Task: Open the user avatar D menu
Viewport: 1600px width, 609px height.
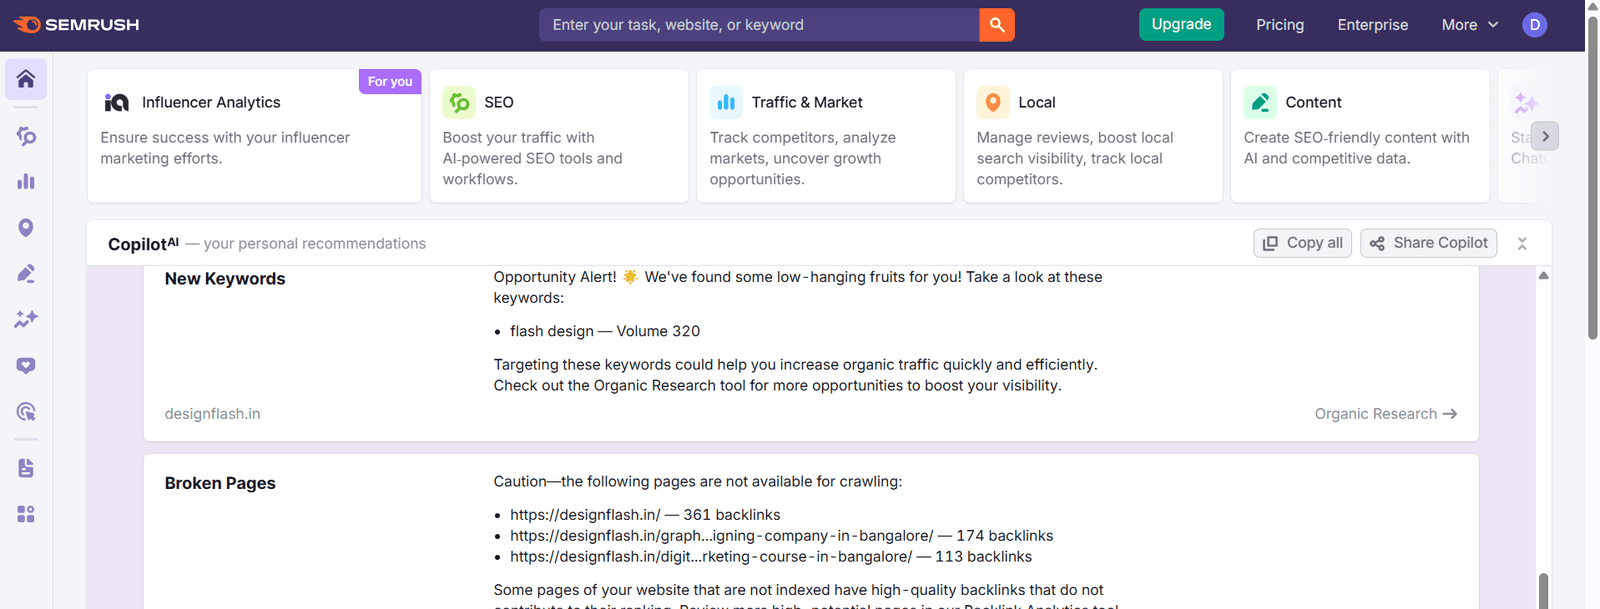Action: (x=1535, y=25)
